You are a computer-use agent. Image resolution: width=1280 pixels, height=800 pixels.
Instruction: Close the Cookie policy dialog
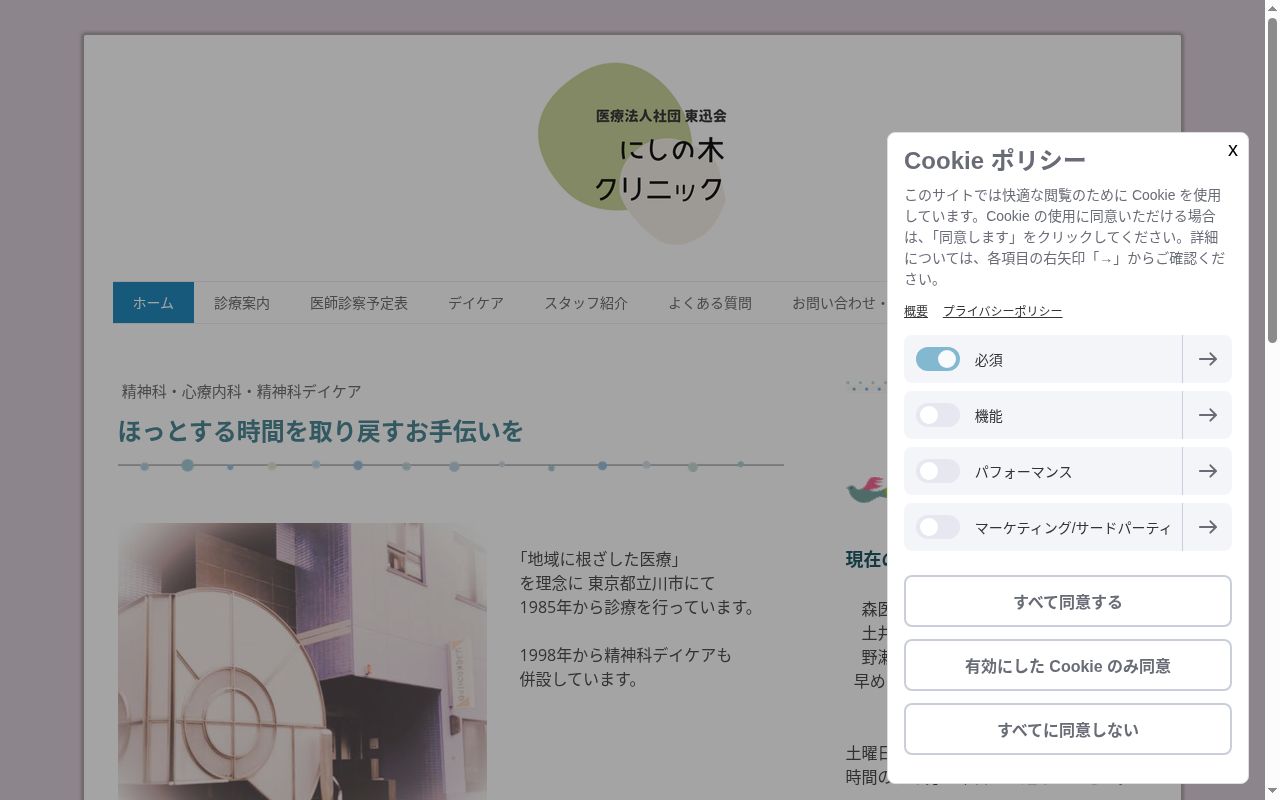pyautogui.click(x=1232, y=150)
